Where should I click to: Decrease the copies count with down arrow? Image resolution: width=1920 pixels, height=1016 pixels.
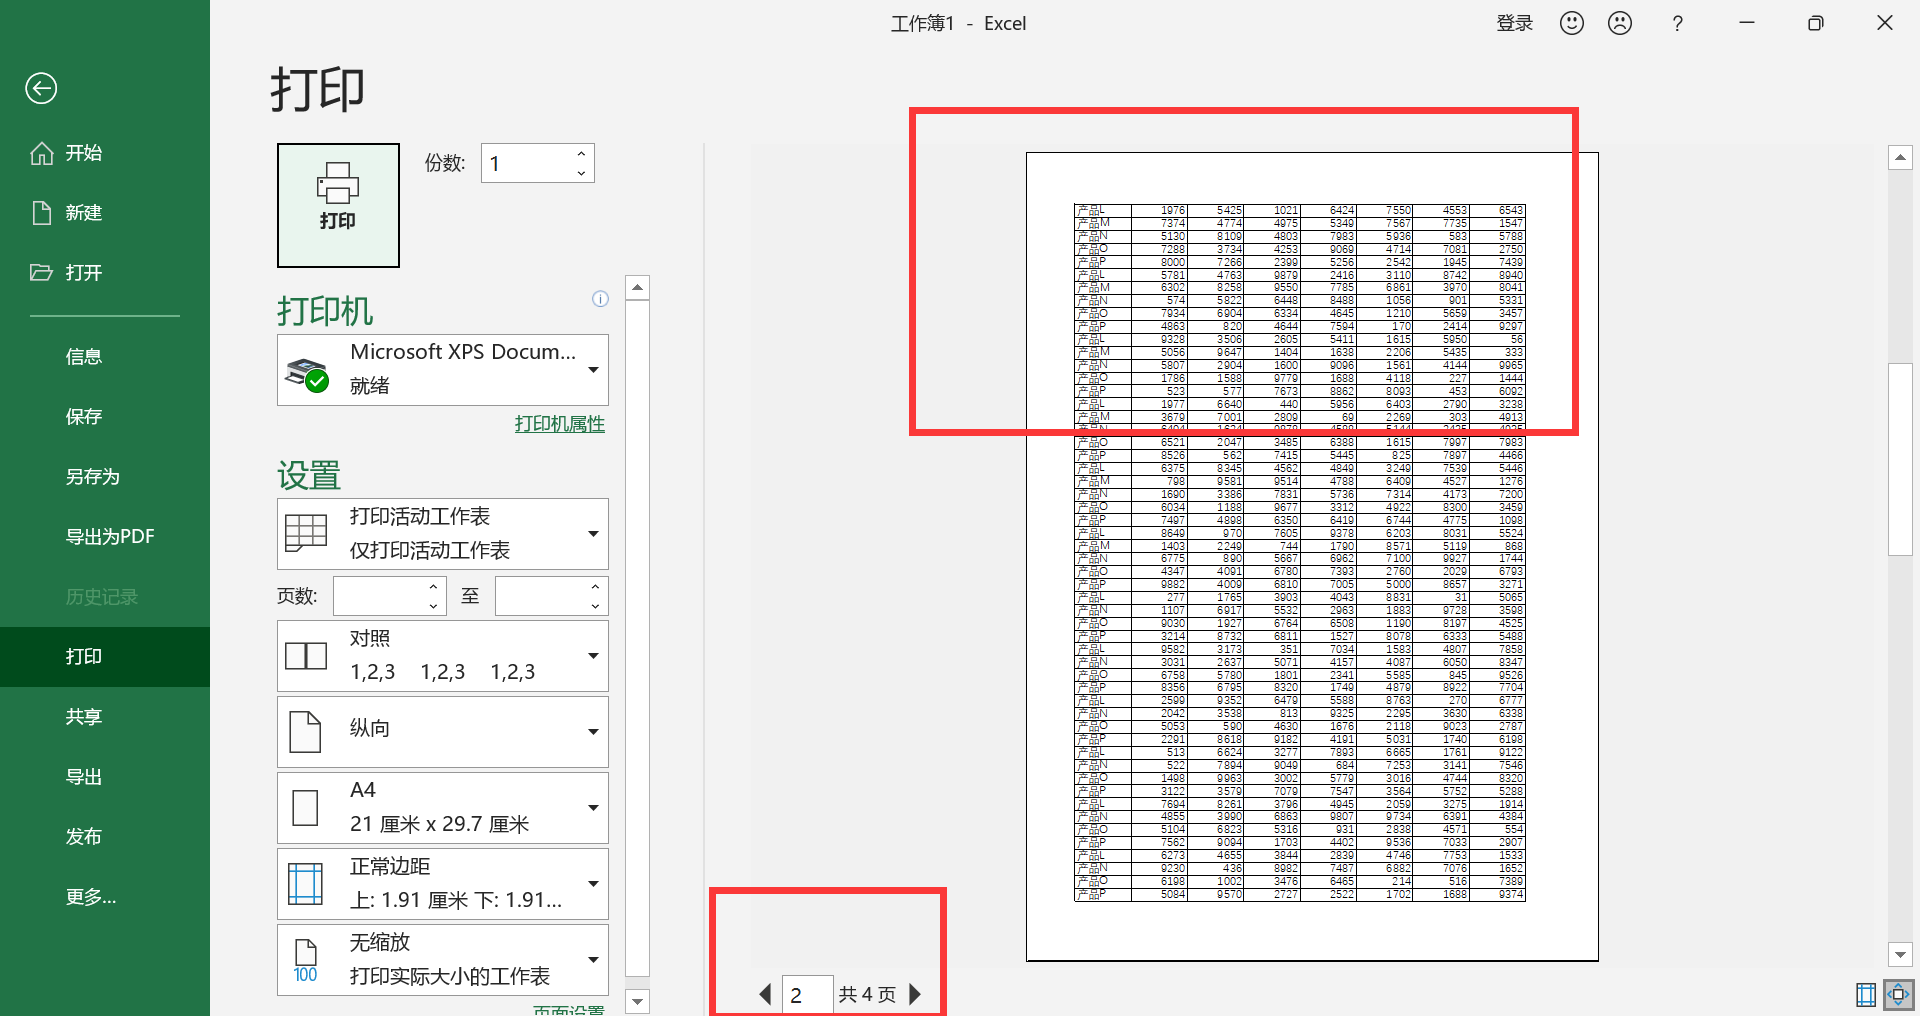pyautogui.click(x=581, y=173)
